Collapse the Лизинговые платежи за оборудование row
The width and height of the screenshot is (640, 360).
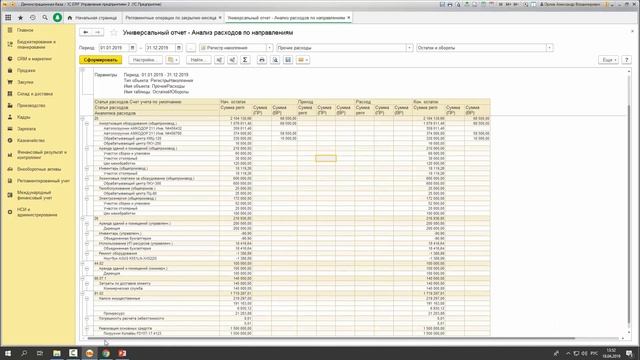87,178
